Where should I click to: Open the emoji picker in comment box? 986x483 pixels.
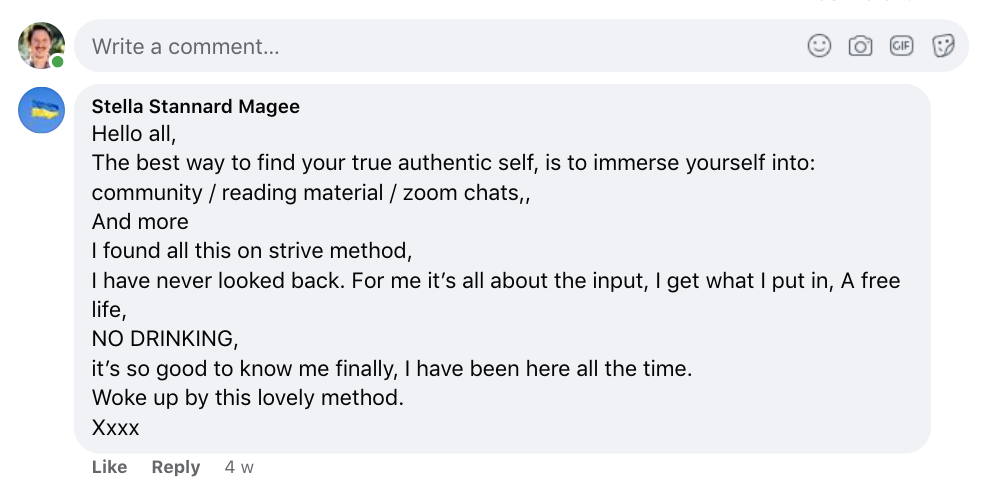pos(819,46)
